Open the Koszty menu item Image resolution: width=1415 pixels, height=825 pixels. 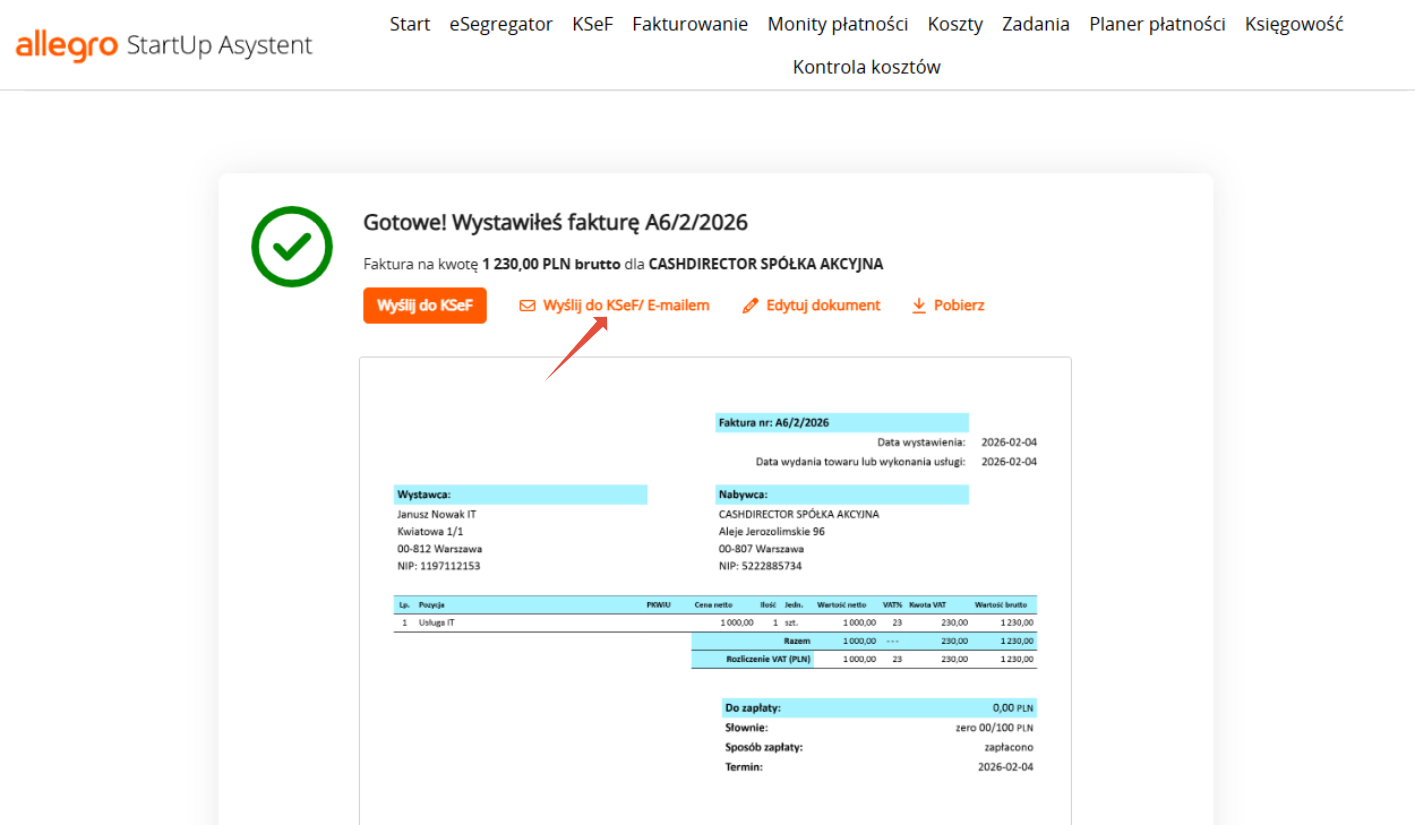[x=955, y=24]
